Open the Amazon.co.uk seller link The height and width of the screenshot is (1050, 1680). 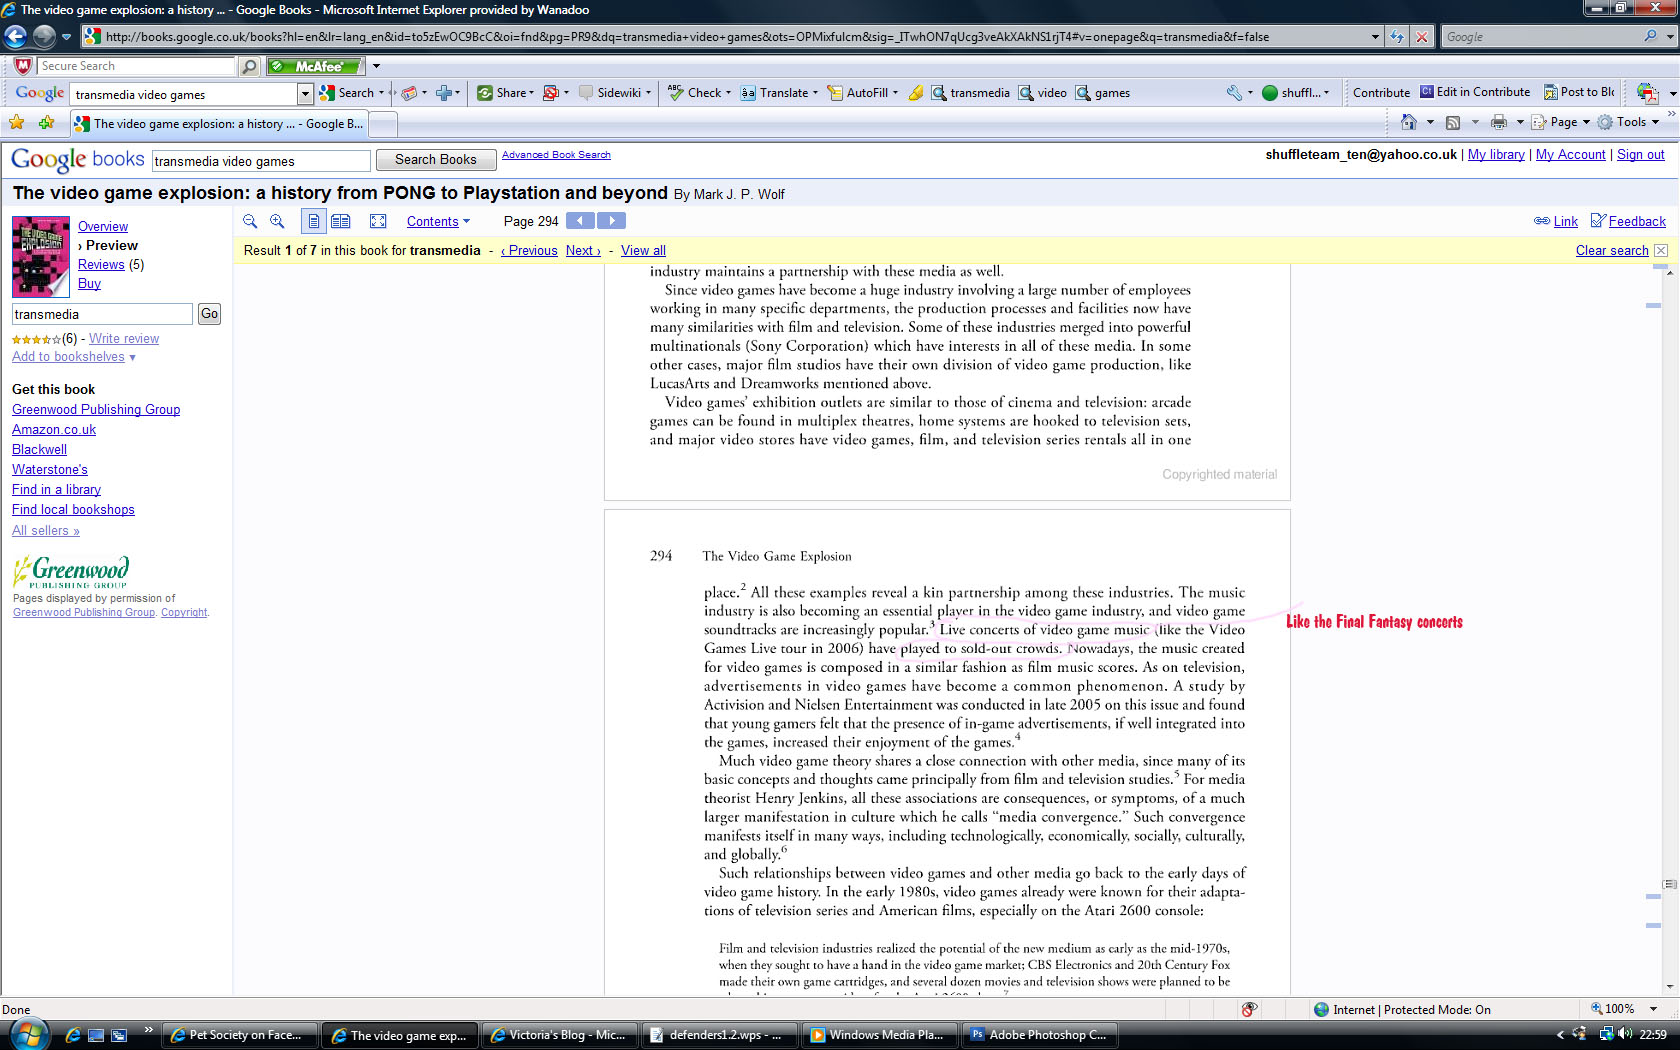(x=54, y=430)
